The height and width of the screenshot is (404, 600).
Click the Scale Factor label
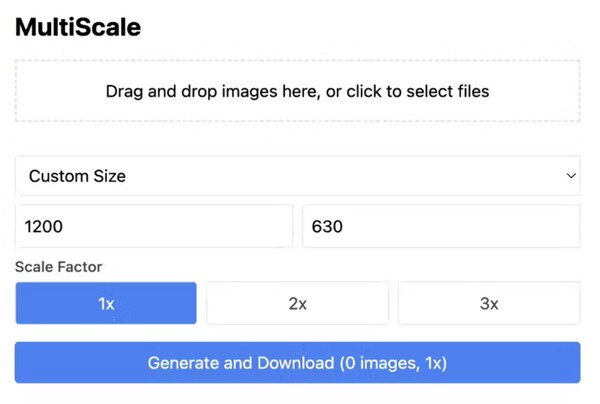[x=58, y=267]
